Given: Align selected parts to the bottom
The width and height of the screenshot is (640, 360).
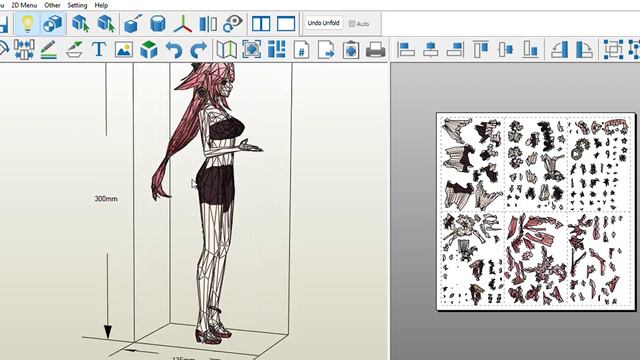Looking at the screenshot, I should point(531,50).
